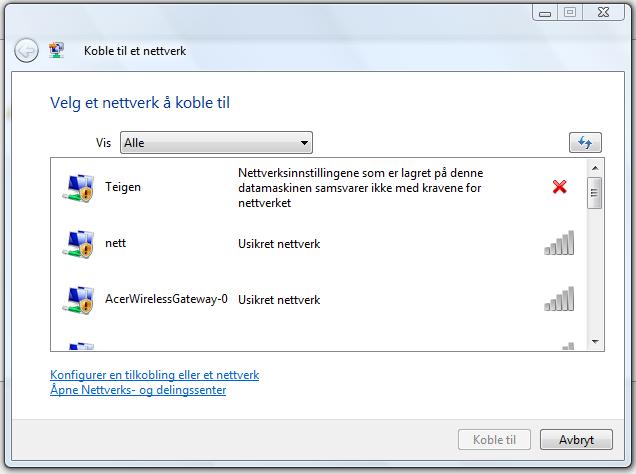Click the AcerWirelessGateway-0 network icon
Image resolution: width=636 pixels, height=474 pixels.
[x=79, y=300]
